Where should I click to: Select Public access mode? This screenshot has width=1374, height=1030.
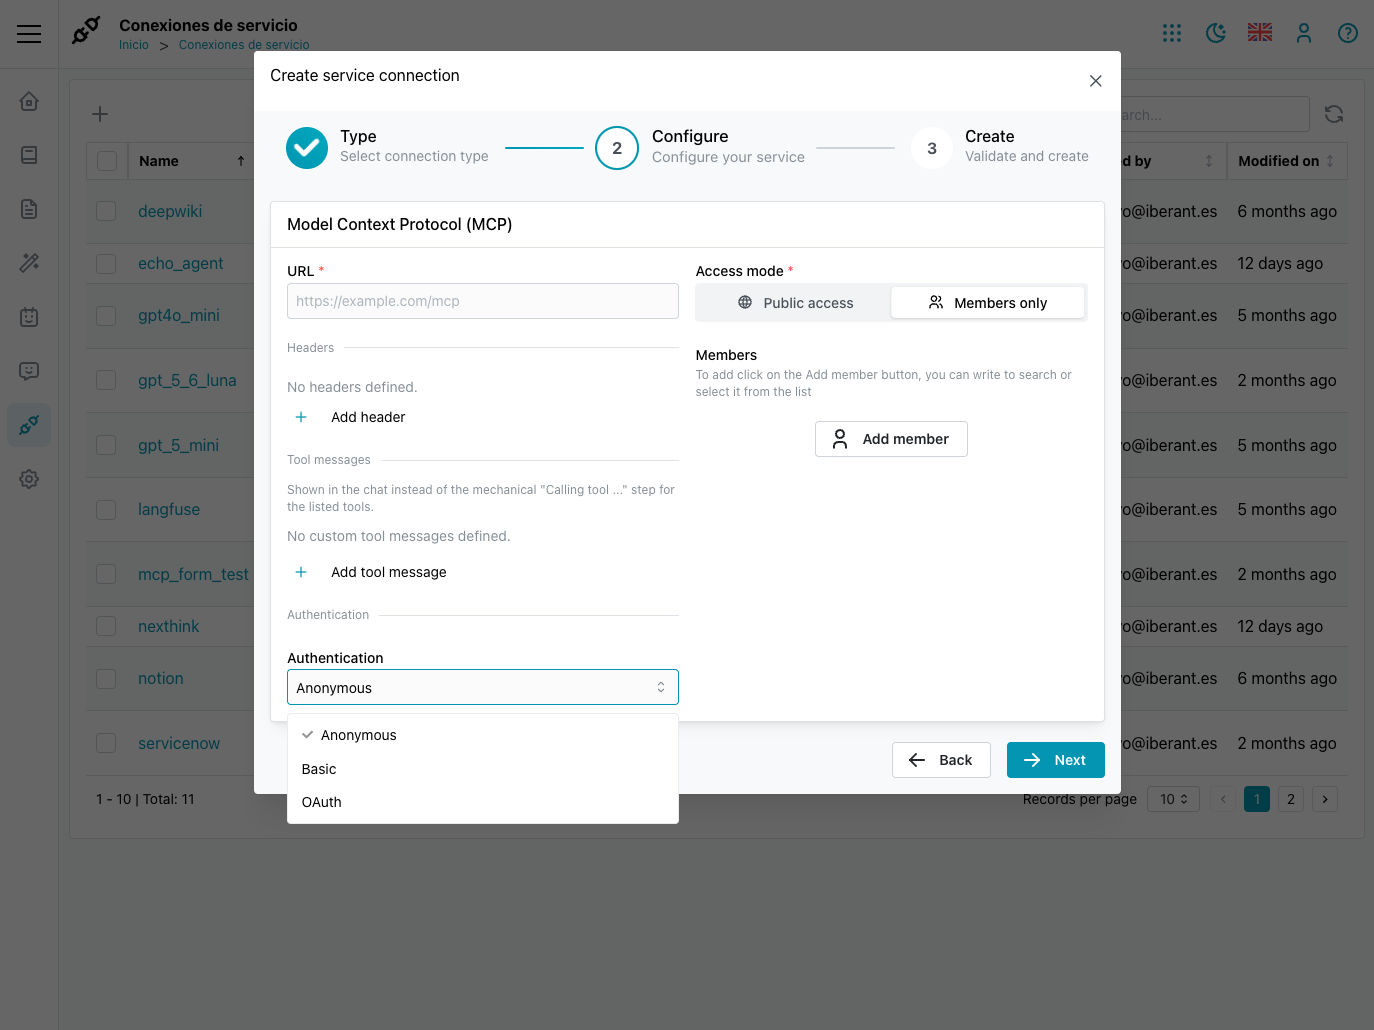coord(794,303)
